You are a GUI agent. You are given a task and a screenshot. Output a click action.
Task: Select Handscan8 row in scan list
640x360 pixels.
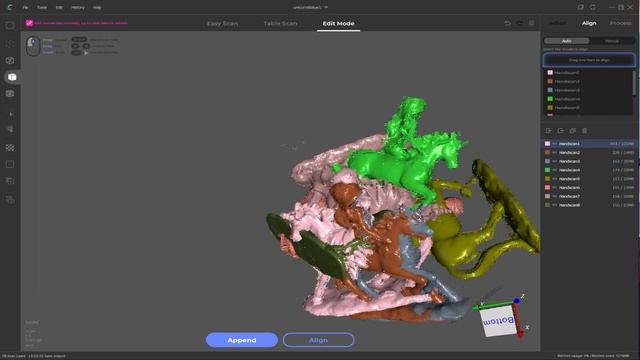[589, 205]
